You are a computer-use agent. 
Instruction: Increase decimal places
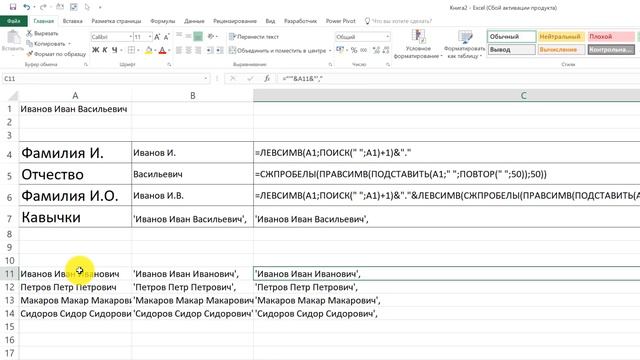(376, 50)
